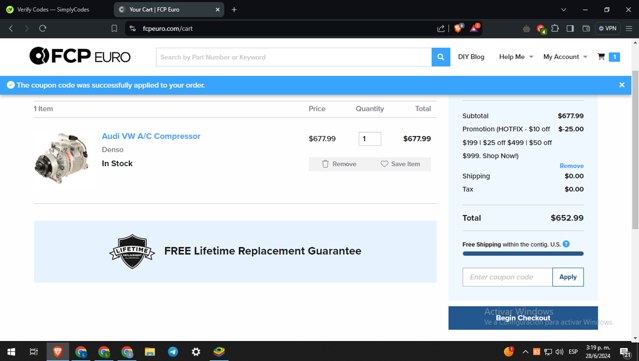Reload the page with the refresh icon
The image size is (639, 361).
tap(42, 29)
